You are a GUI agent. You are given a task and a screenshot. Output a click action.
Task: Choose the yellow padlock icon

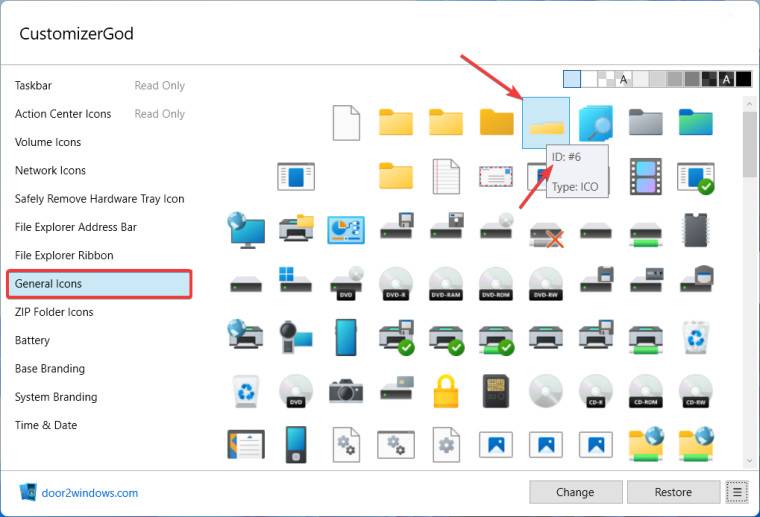click(x=446, y=391)
